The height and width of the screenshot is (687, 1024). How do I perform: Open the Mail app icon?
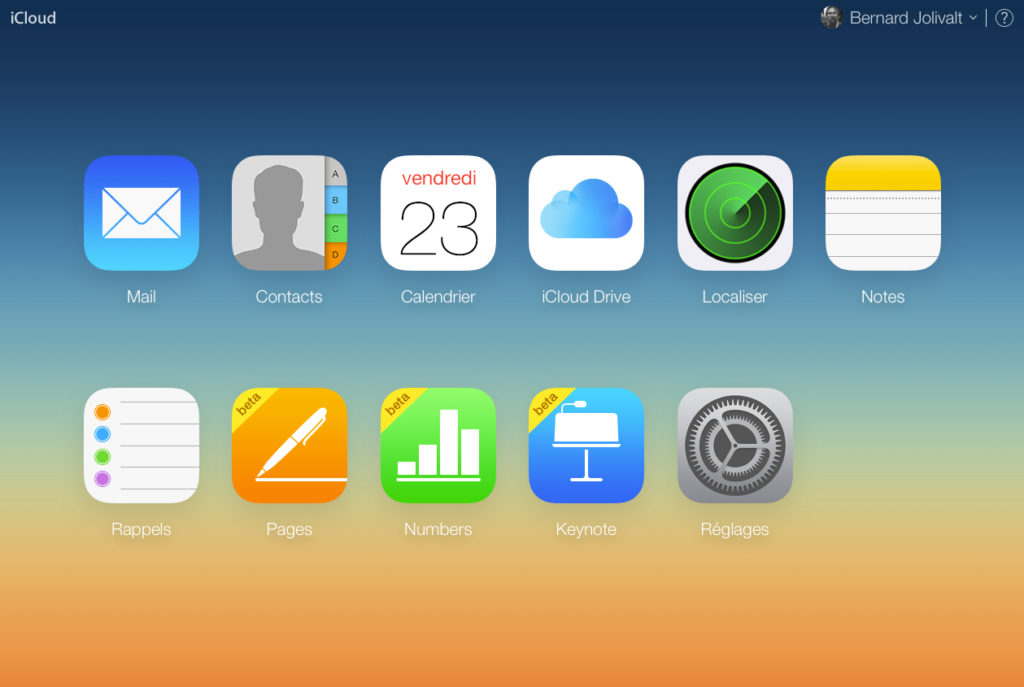click(x=141, y=213)
